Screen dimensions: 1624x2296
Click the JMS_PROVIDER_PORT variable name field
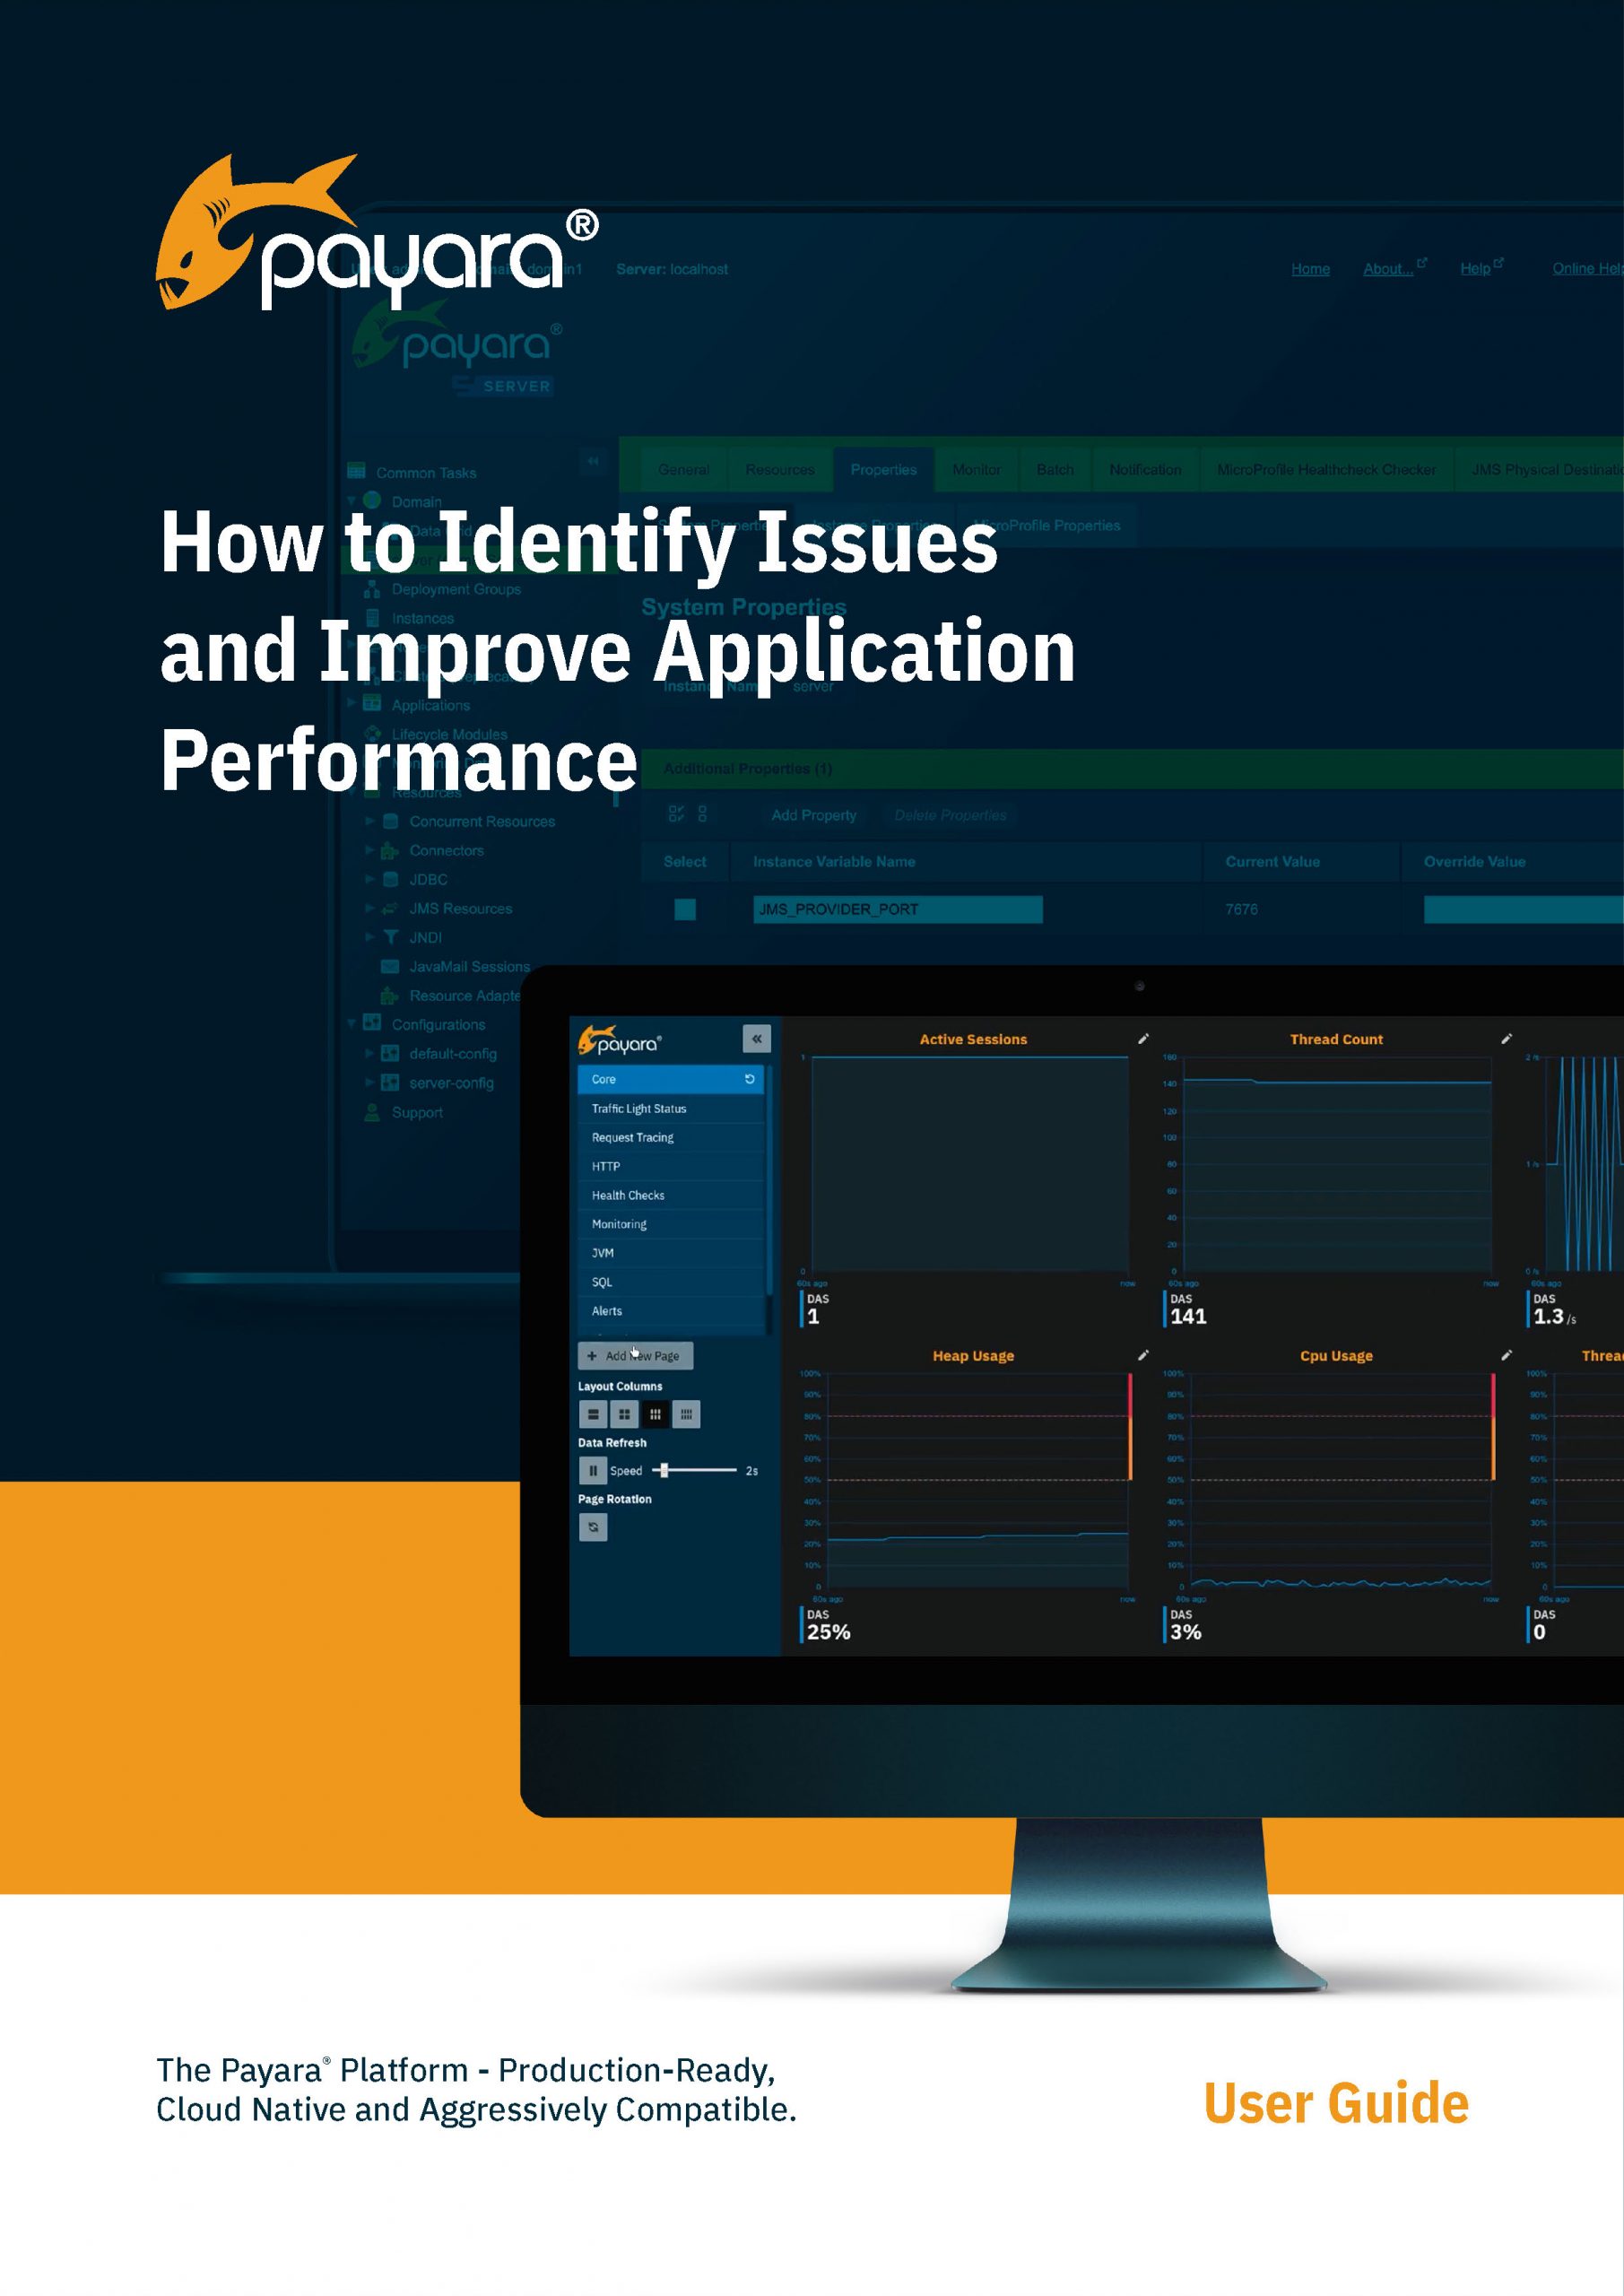(x=897, y=909)
